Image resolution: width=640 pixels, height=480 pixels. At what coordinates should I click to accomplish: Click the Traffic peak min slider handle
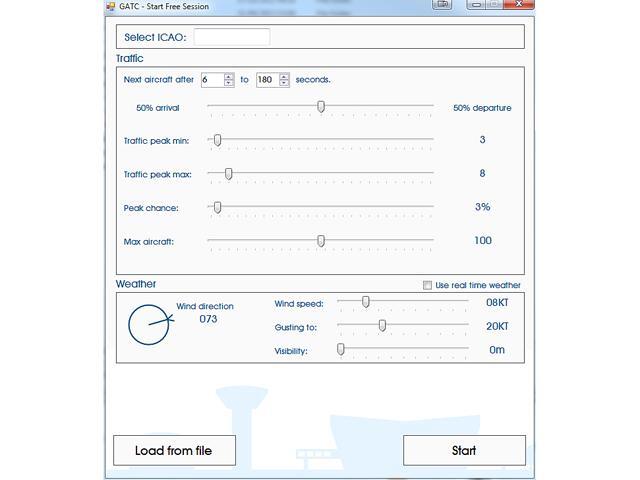tap(217, 140)
